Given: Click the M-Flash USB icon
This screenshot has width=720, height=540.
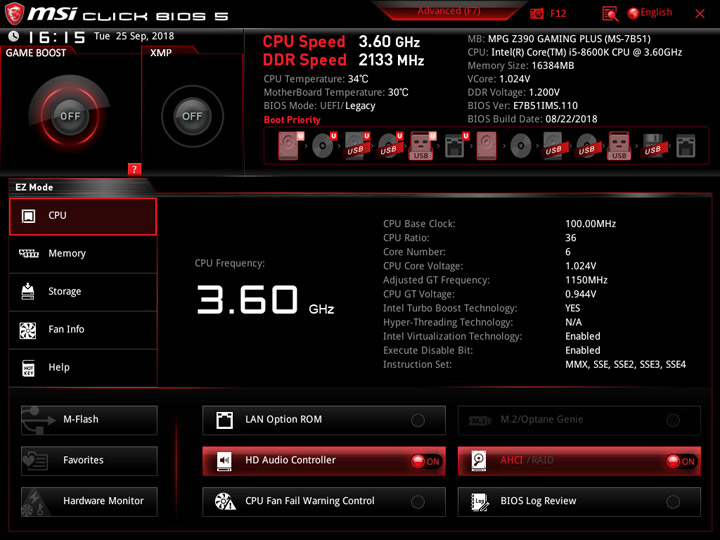Looking at the screenshot, I should click(38, 420).
